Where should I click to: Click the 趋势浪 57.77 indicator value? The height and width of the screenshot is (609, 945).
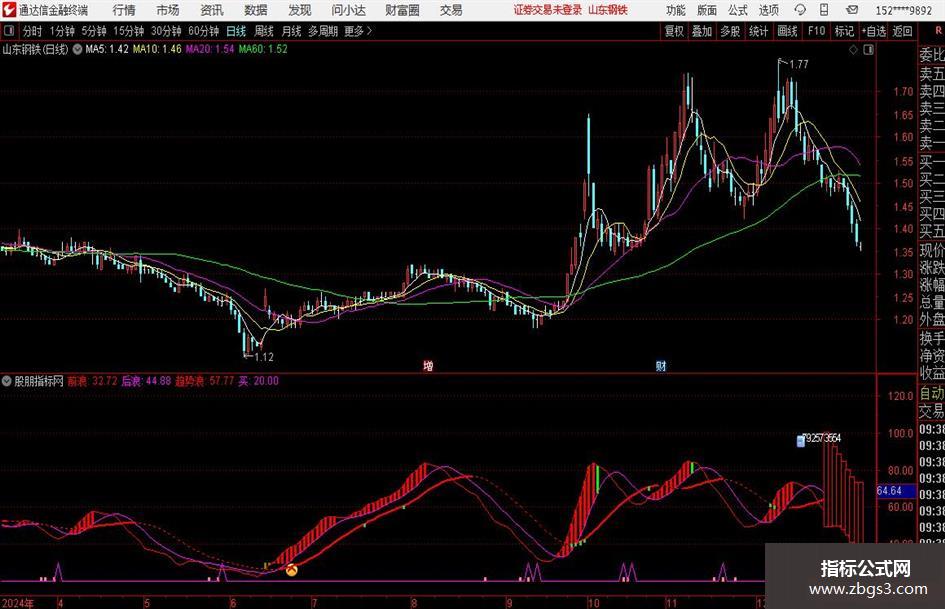[x=204, y=381]
